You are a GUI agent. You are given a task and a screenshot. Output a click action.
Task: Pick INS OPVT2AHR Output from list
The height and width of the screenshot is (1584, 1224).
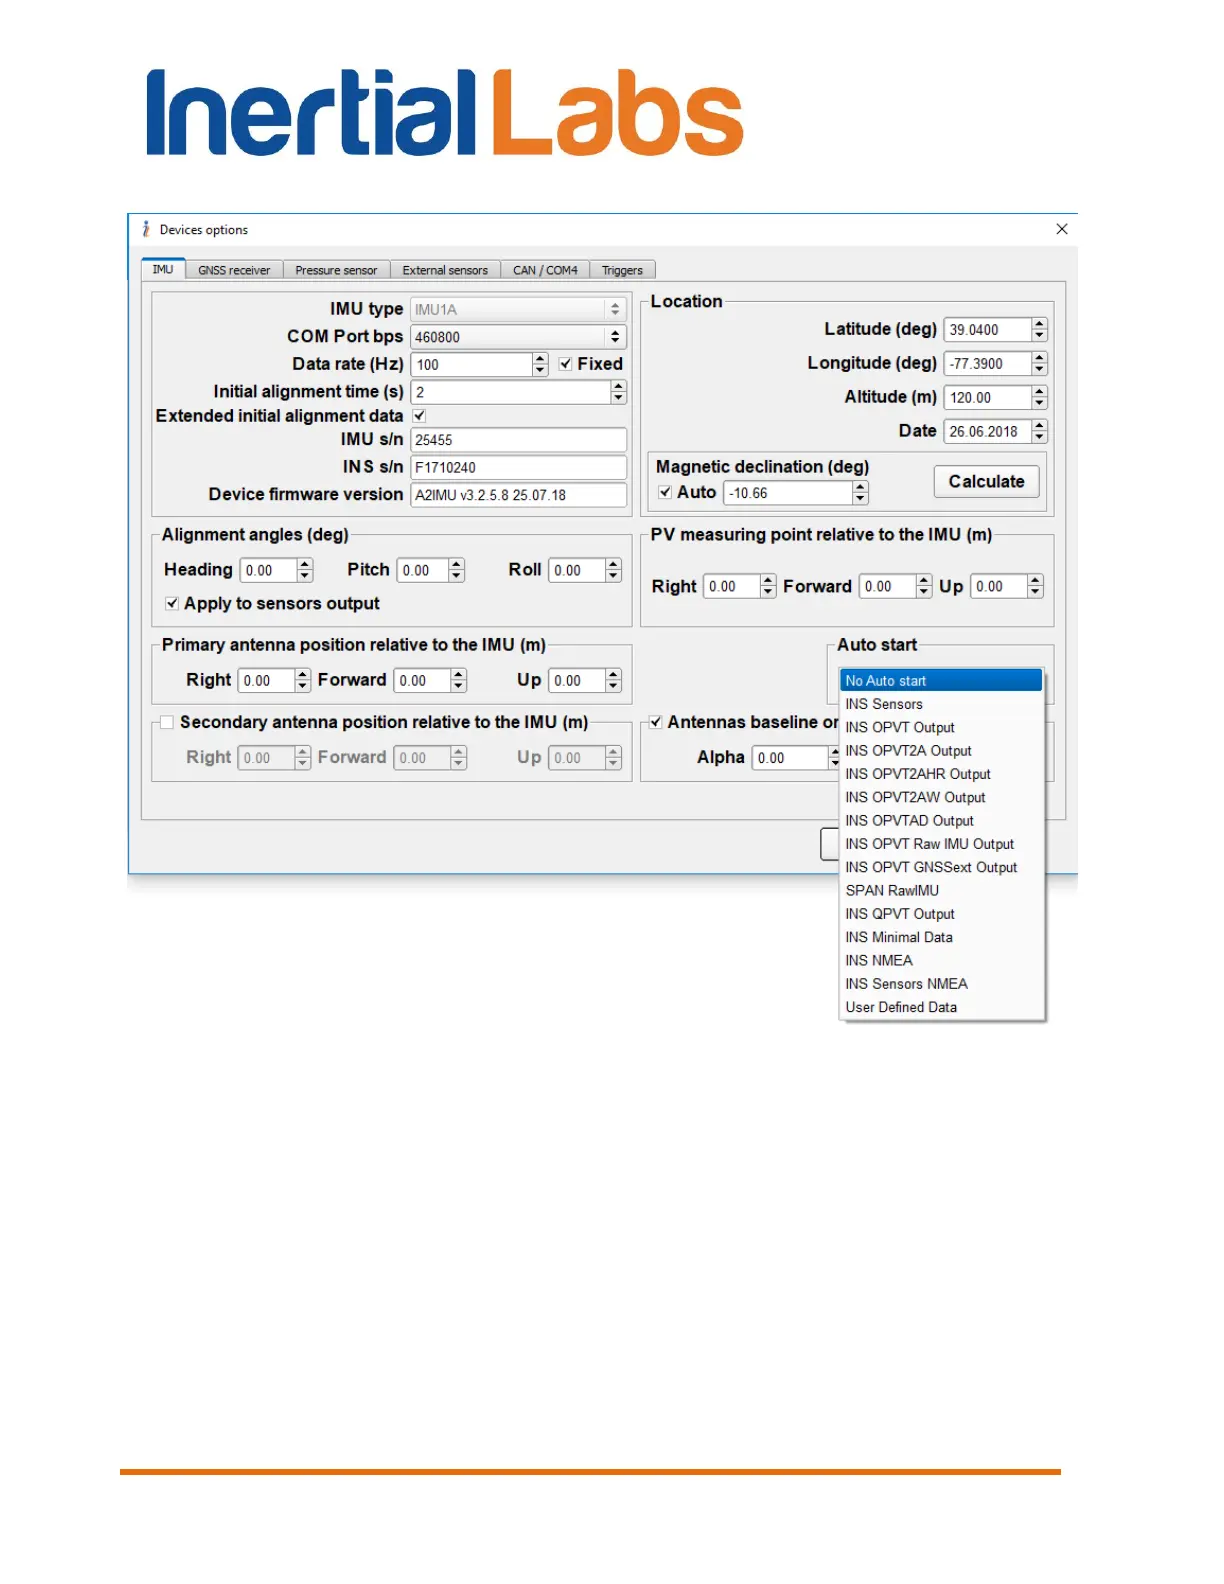[941, 774]
